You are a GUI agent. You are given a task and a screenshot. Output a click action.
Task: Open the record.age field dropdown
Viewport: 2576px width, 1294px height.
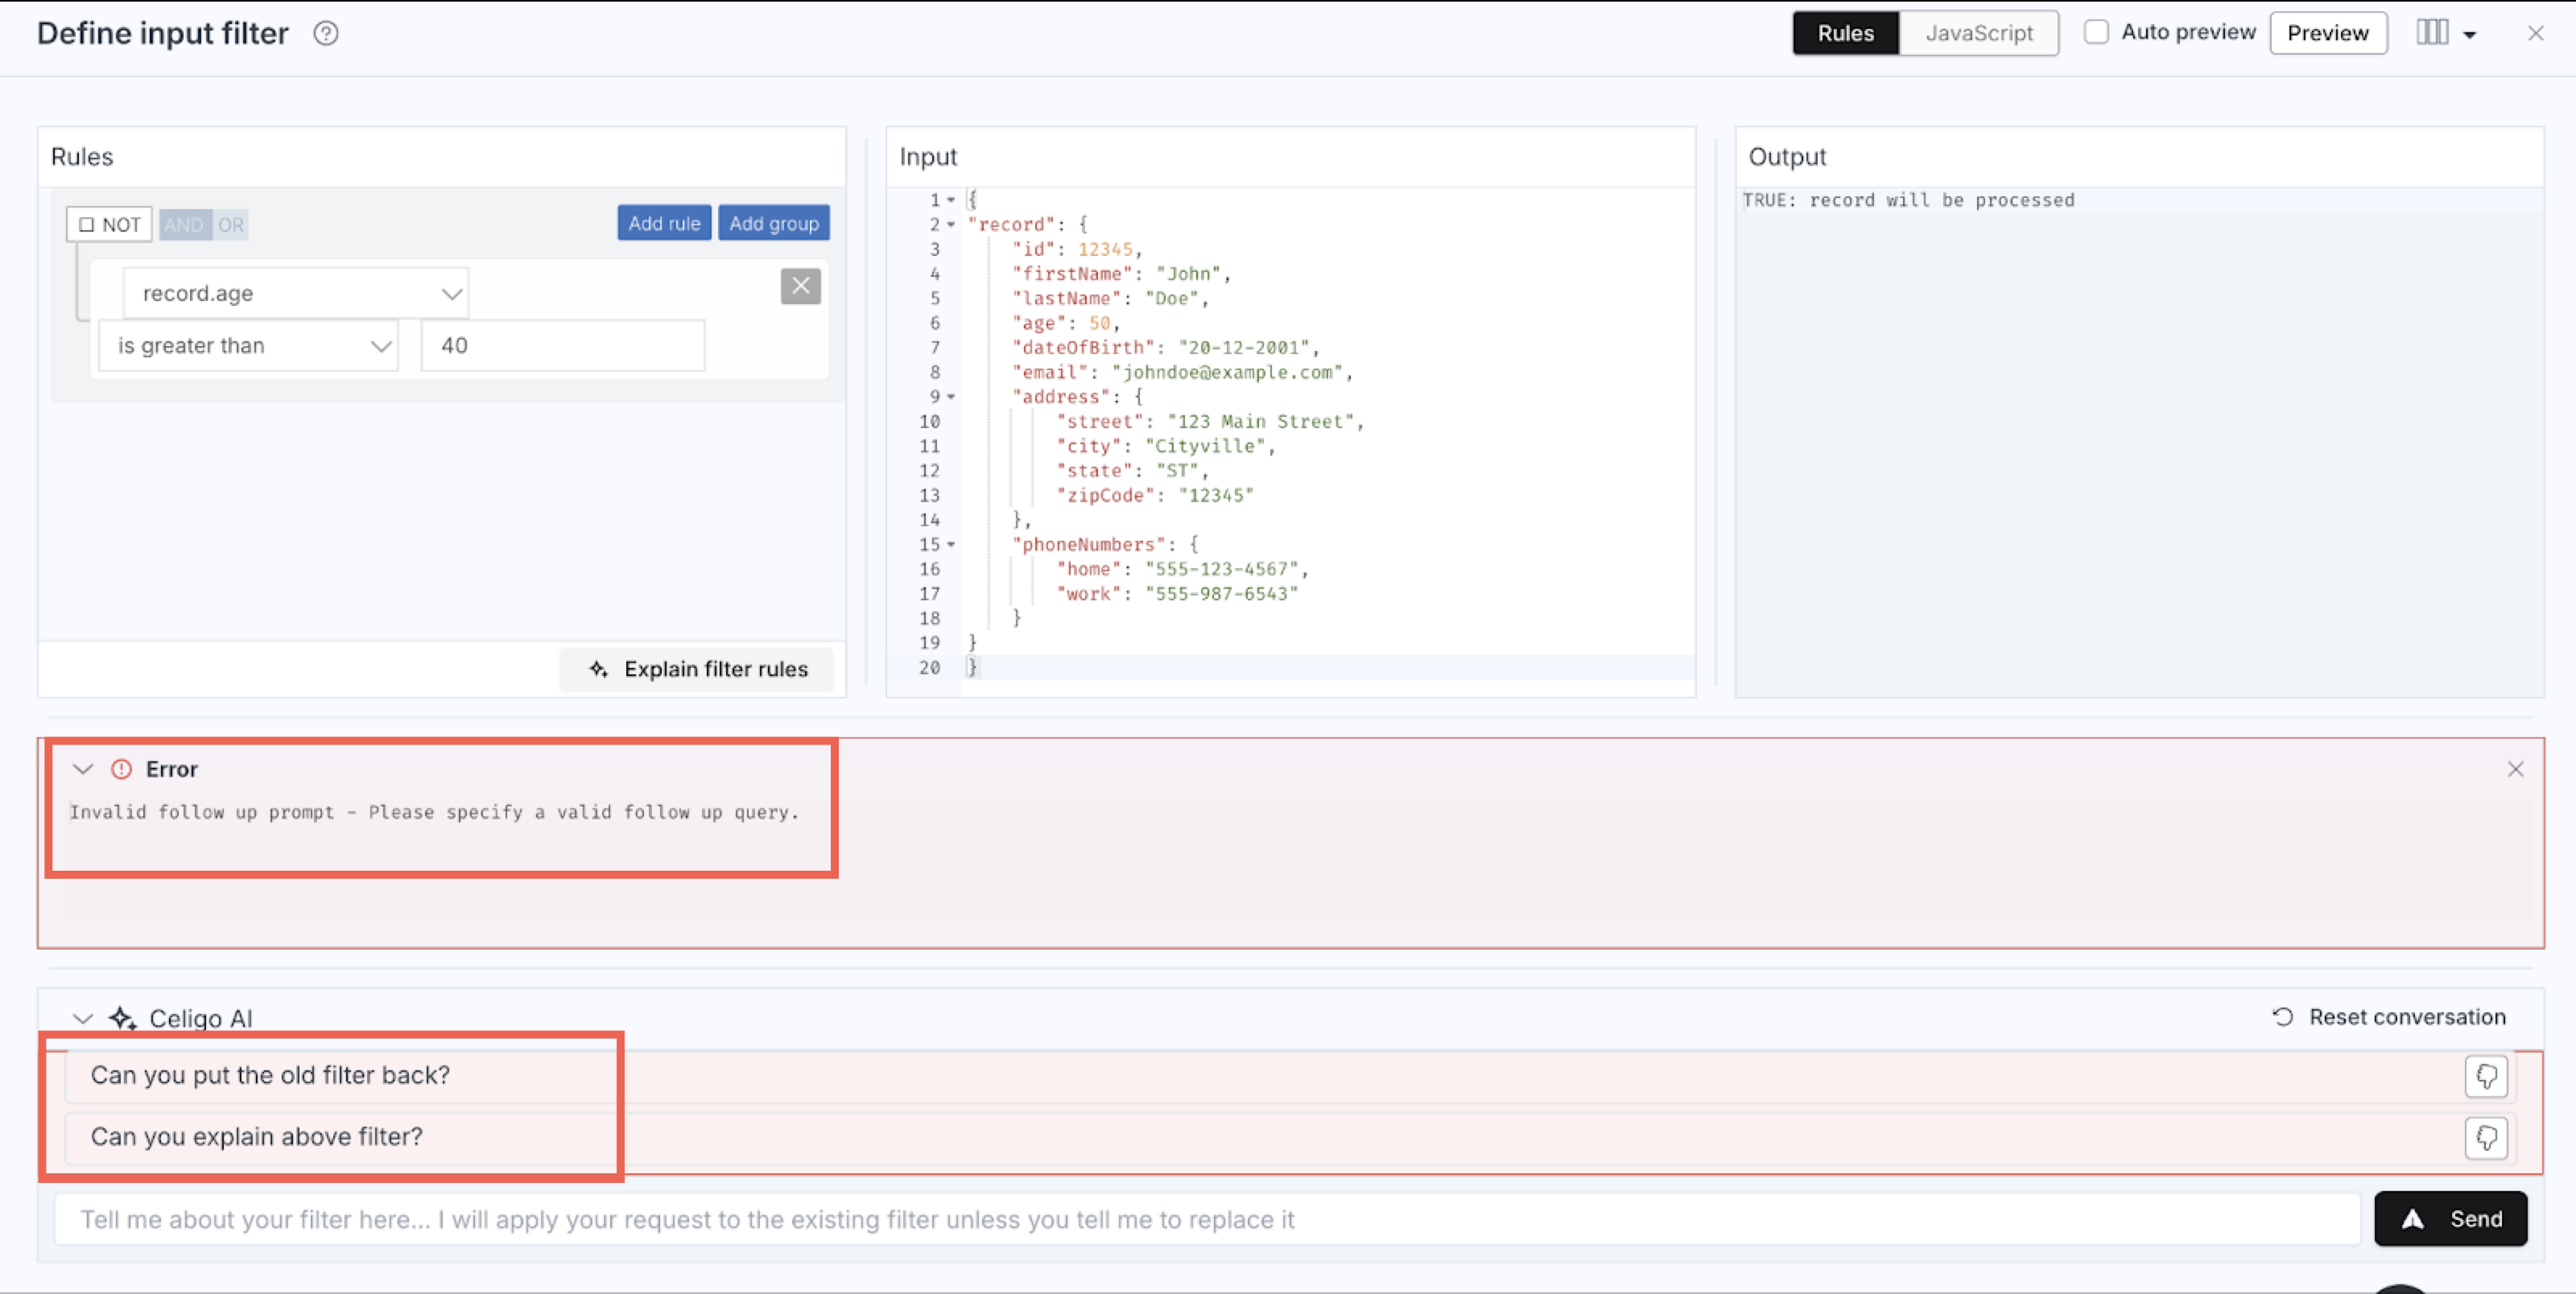(x=295, y=293)
